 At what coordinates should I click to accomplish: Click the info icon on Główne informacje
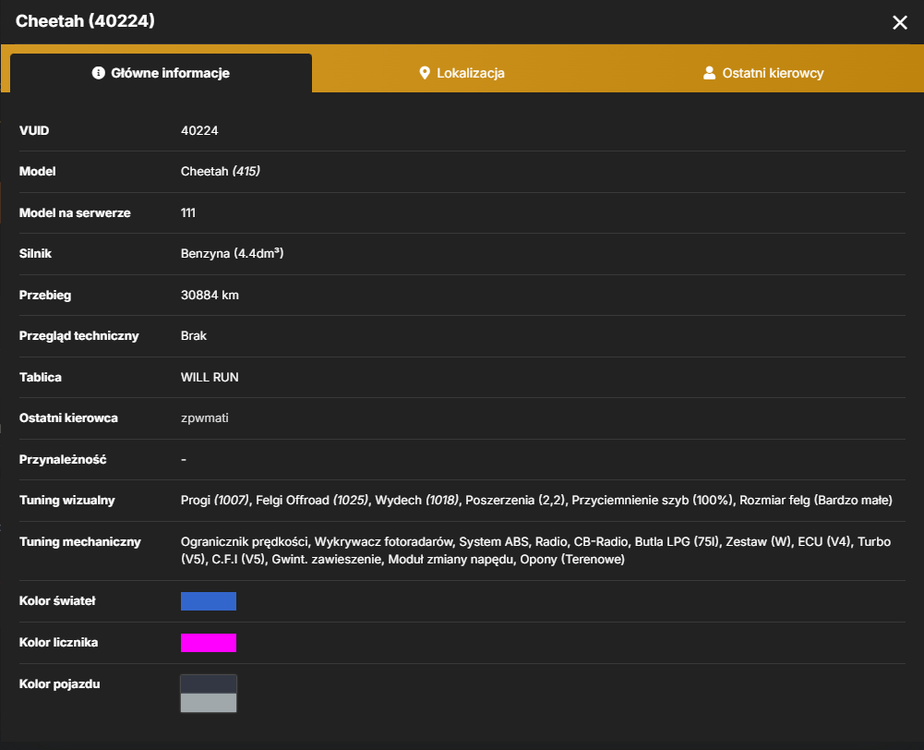(98, 72)
